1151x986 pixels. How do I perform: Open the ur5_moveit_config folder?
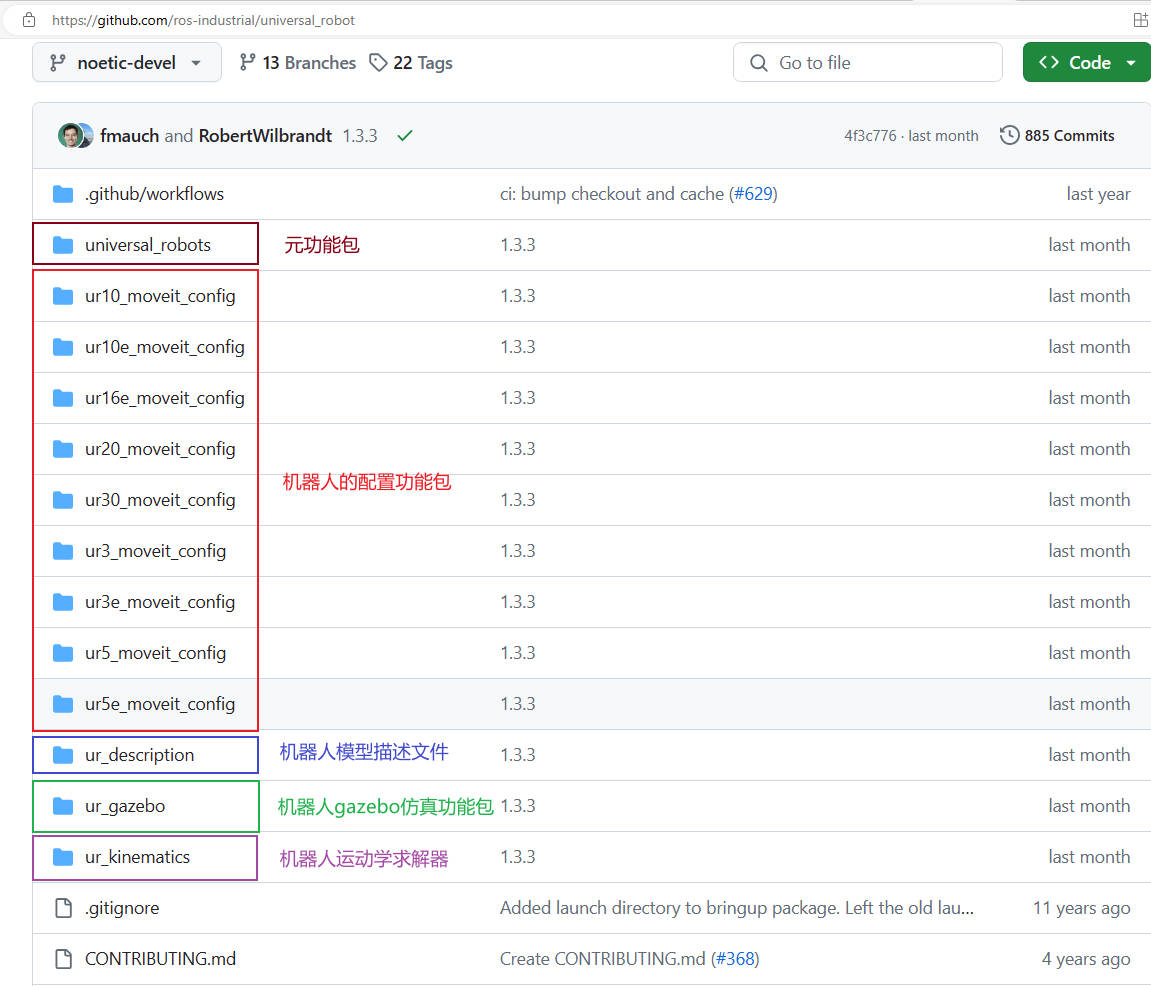click(x=156, y=653)
